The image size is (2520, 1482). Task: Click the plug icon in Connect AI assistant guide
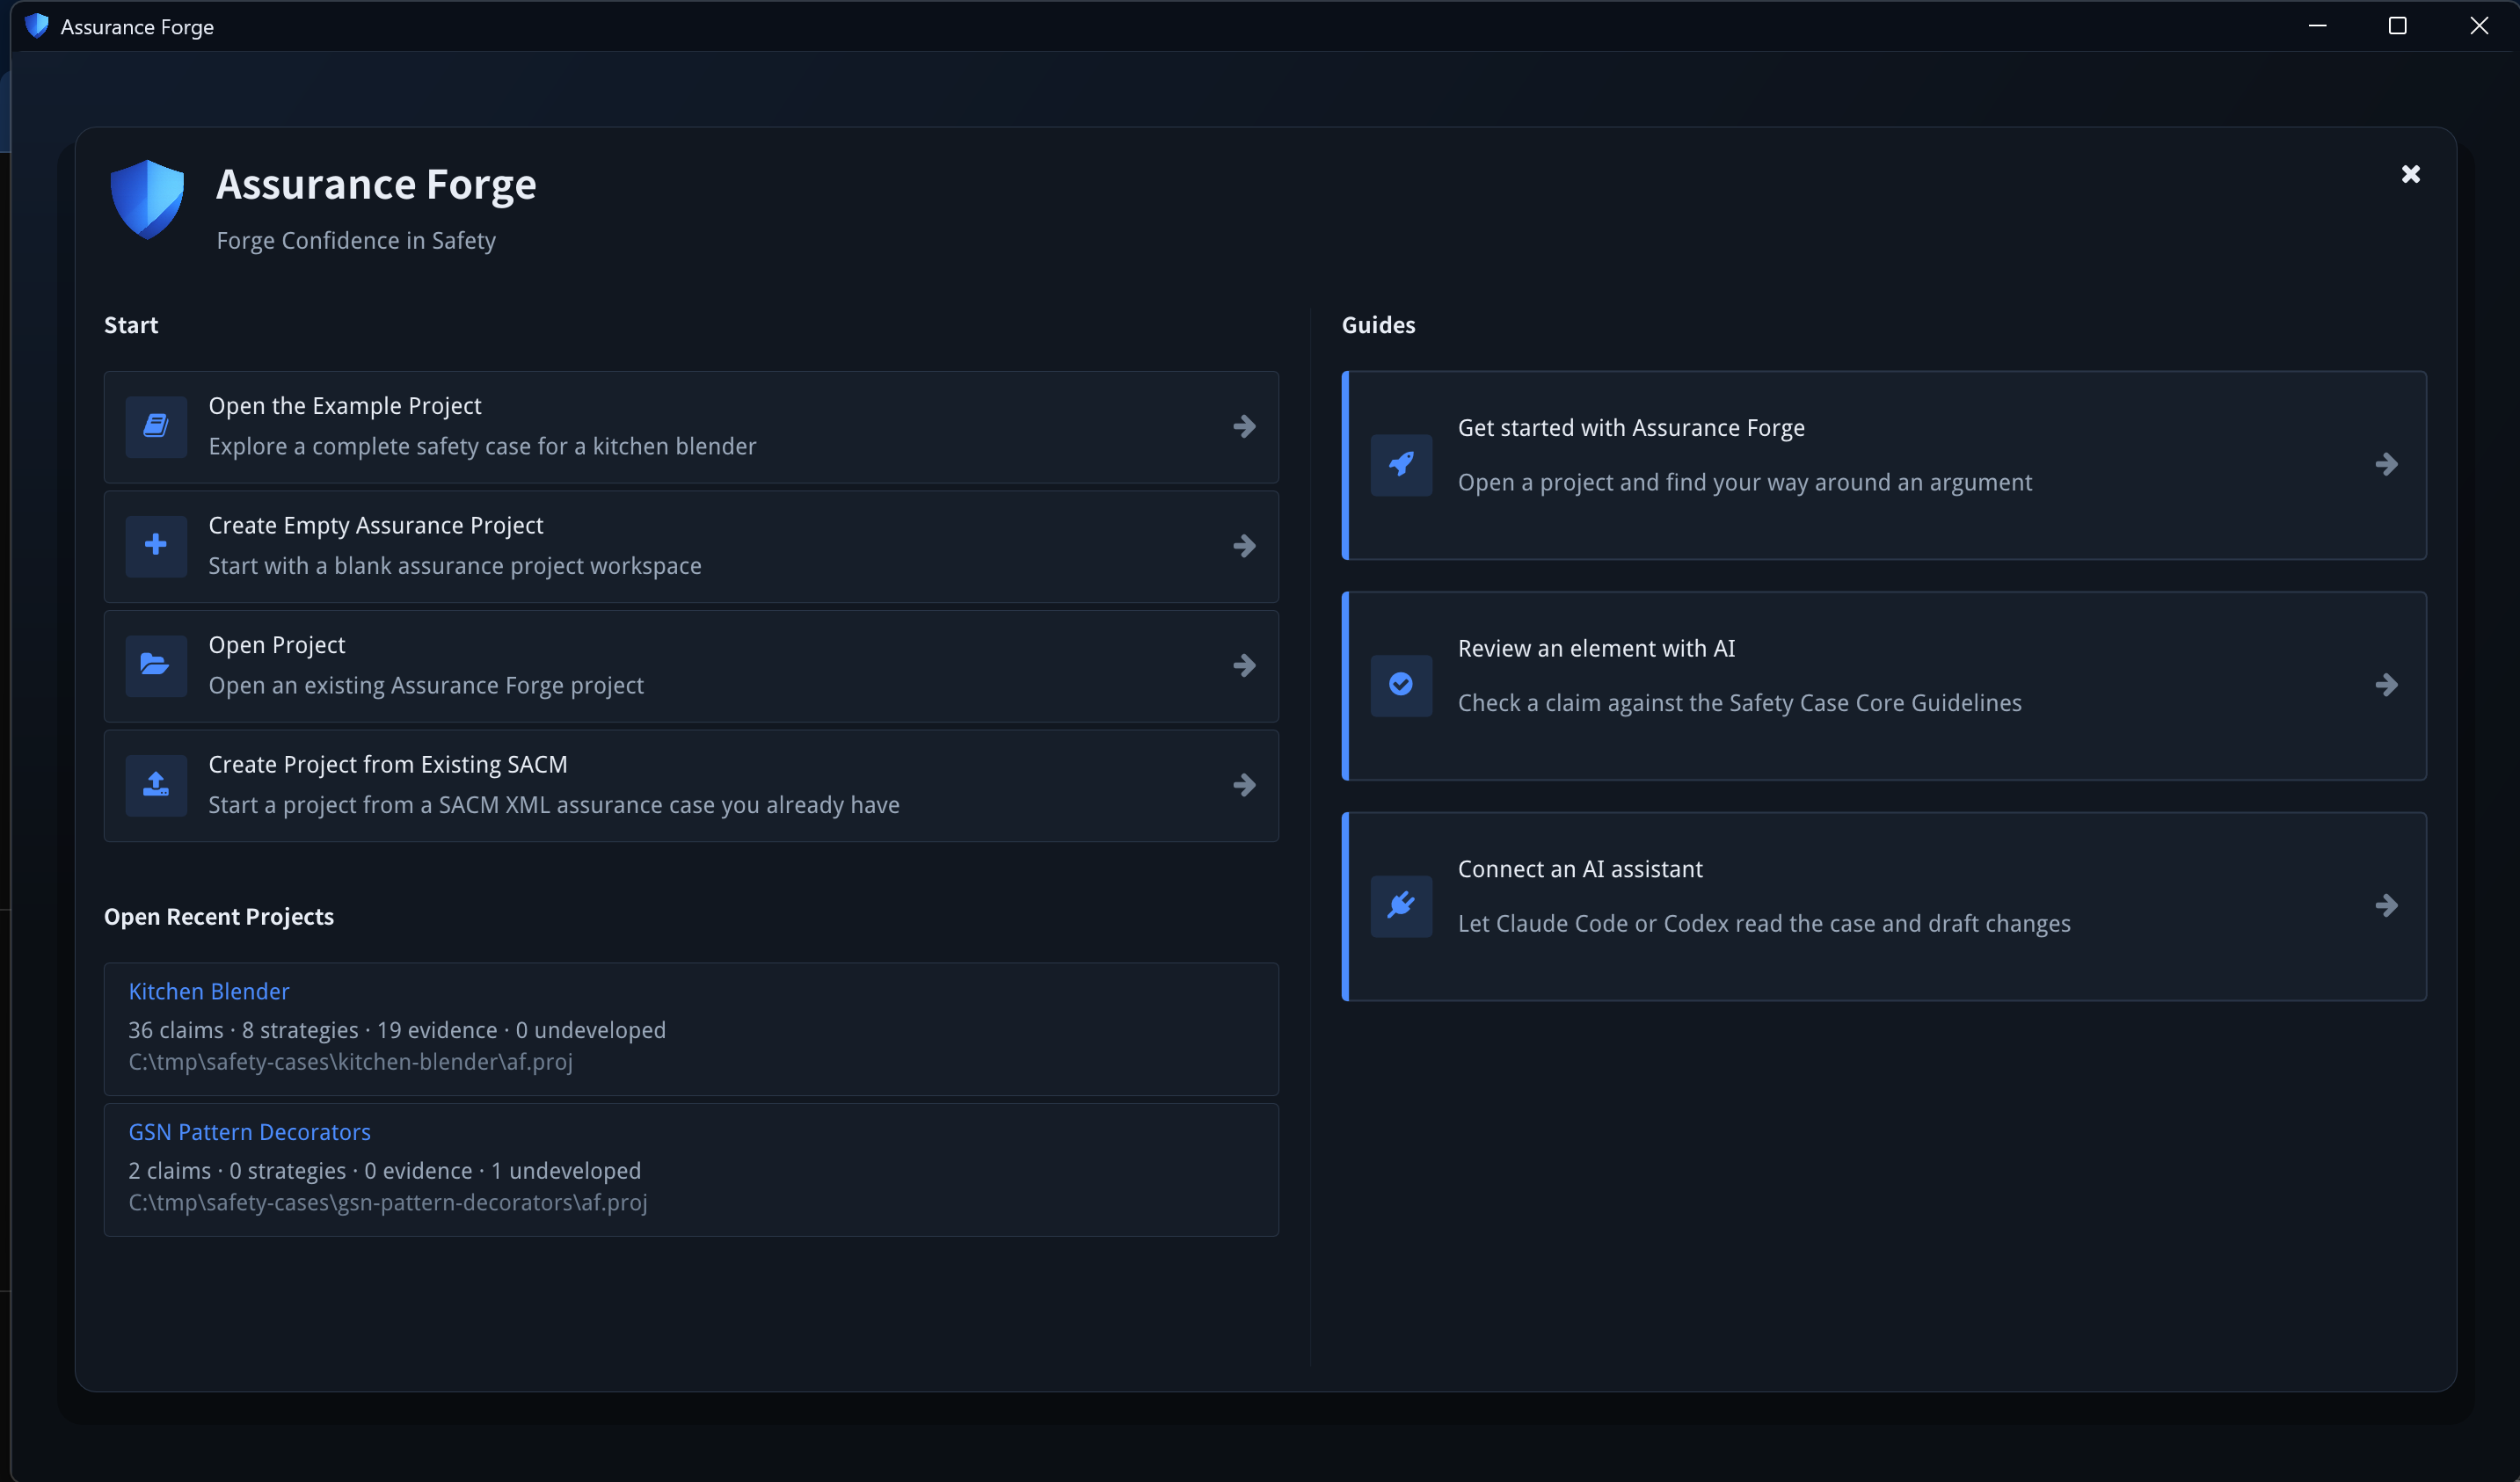click(x=1401, y=905)
